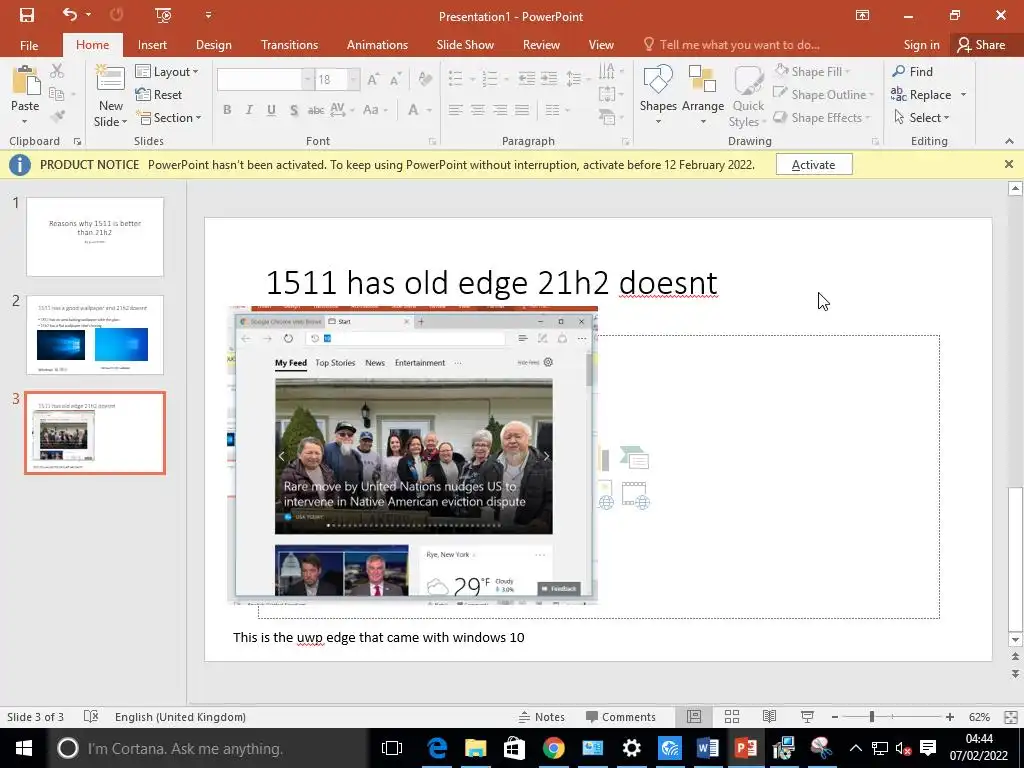Click the Activate button in product notice
The width and height of the screenshot is (1024, 768).
tap(814, 165)
